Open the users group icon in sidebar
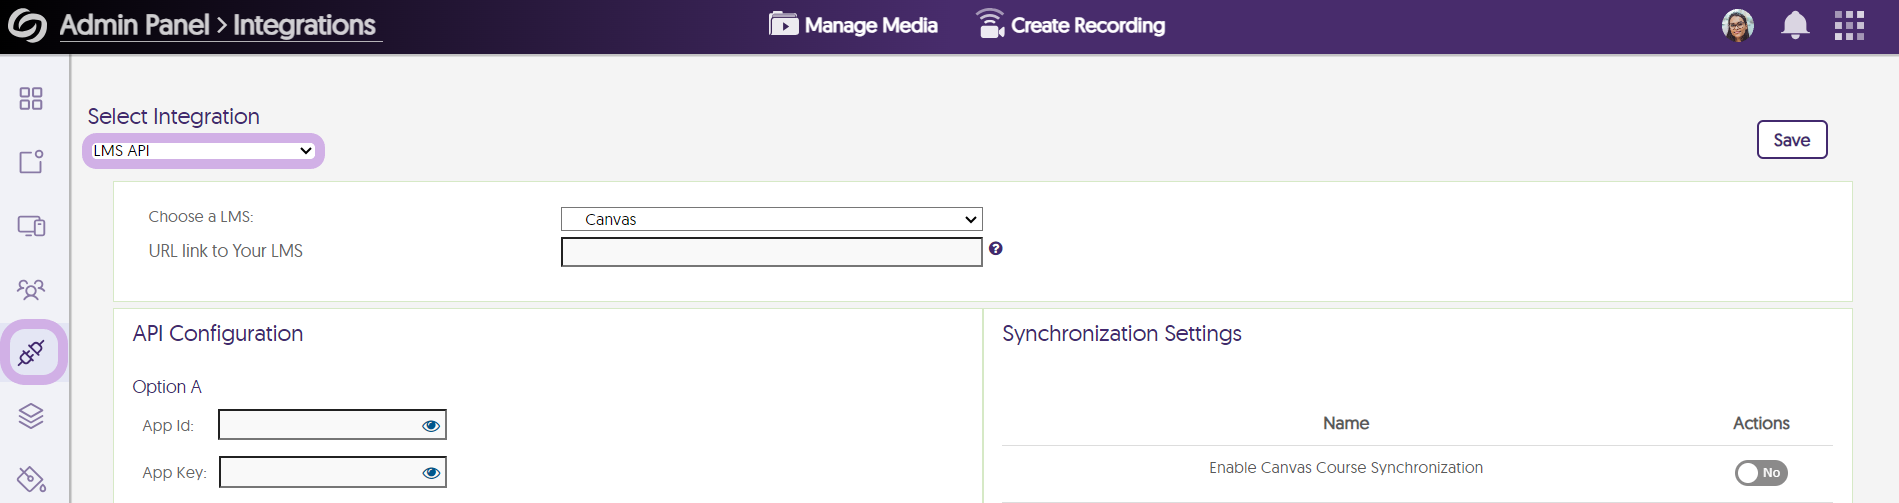This screenshot has height=503, width=1899. pyautogui.click(x=31, y=289)
